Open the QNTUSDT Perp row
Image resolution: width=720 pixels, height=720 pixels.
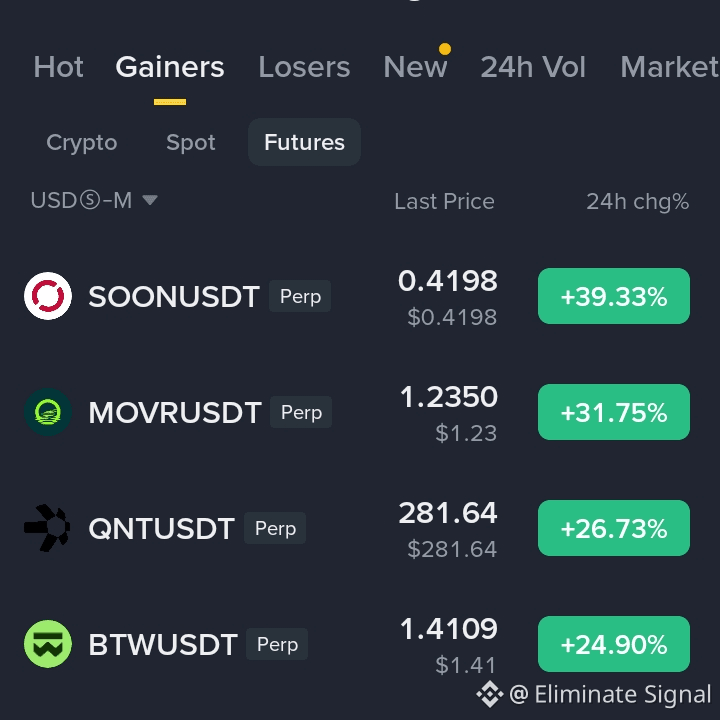360,528
